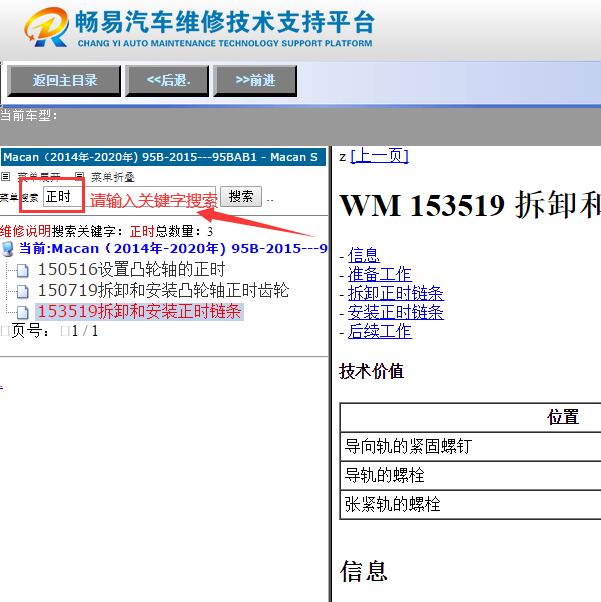Click the 技术价值 heading

pyautogui.click(x=371, y=372)
